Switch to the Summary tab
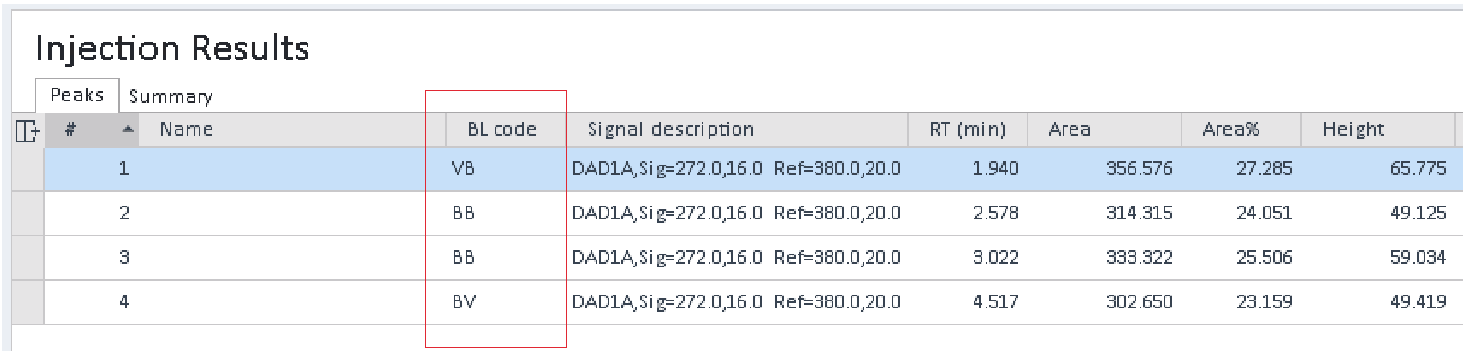The height and width of the screenshot is (360, 1477). [x=170, y=96]
